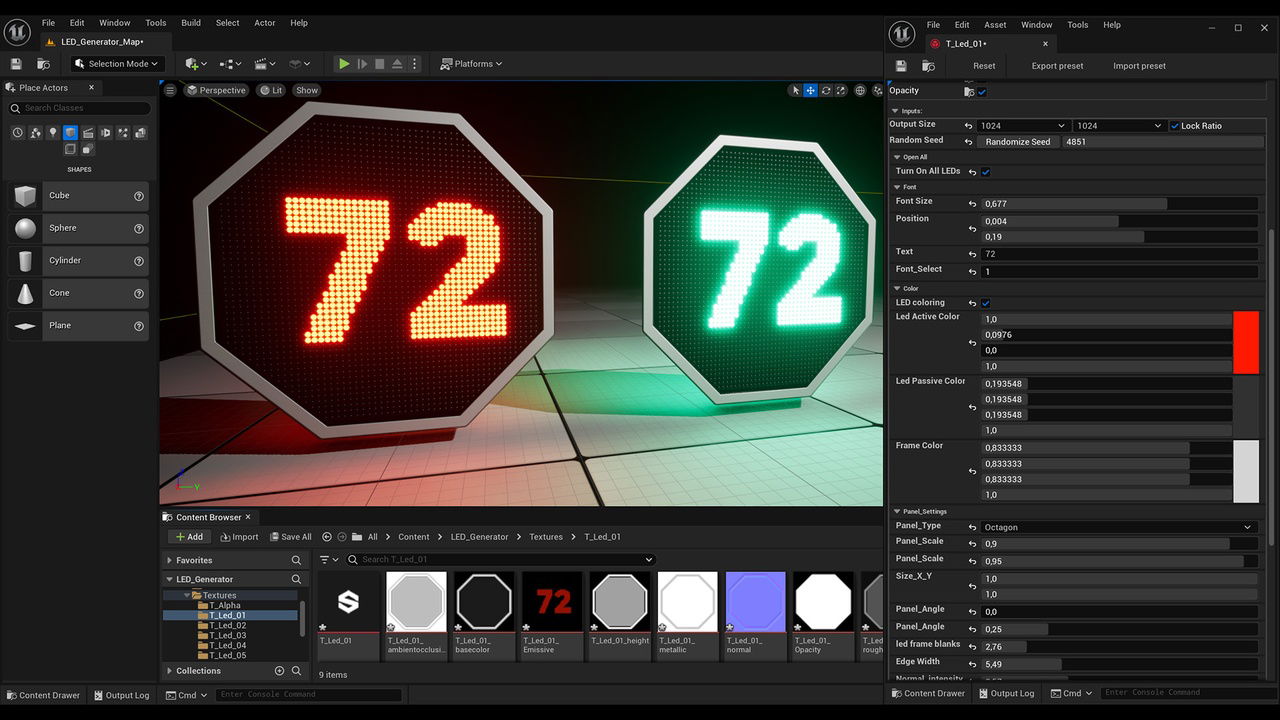The width and height of the screenshot is (1280, 720).
Task: Click the reset arrow next to Font Size
Action: [x=972, y=203]
